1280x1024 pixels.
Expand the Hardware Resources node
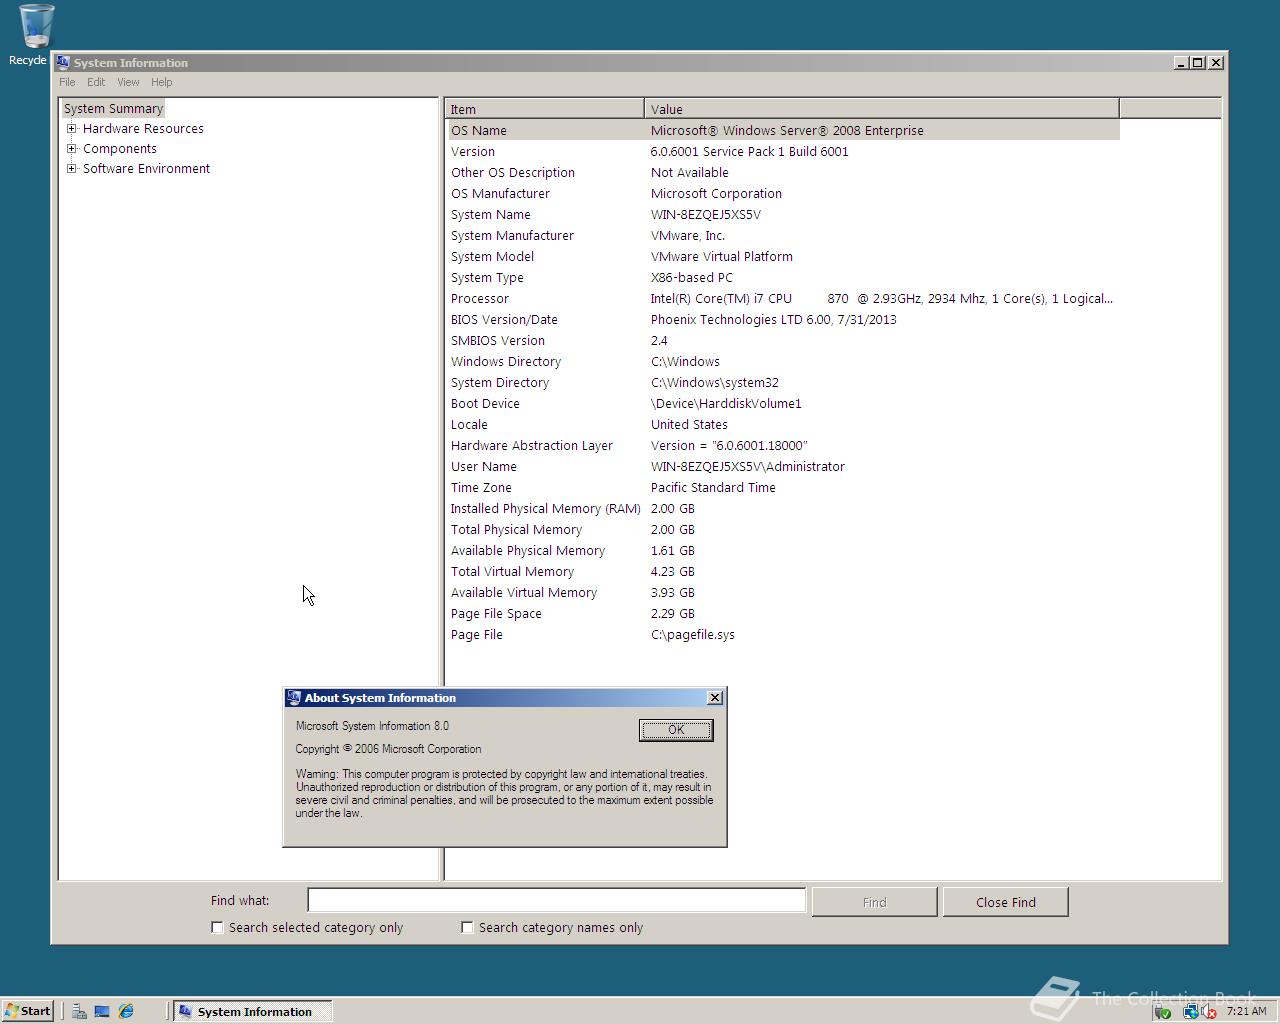click(71, 128)
